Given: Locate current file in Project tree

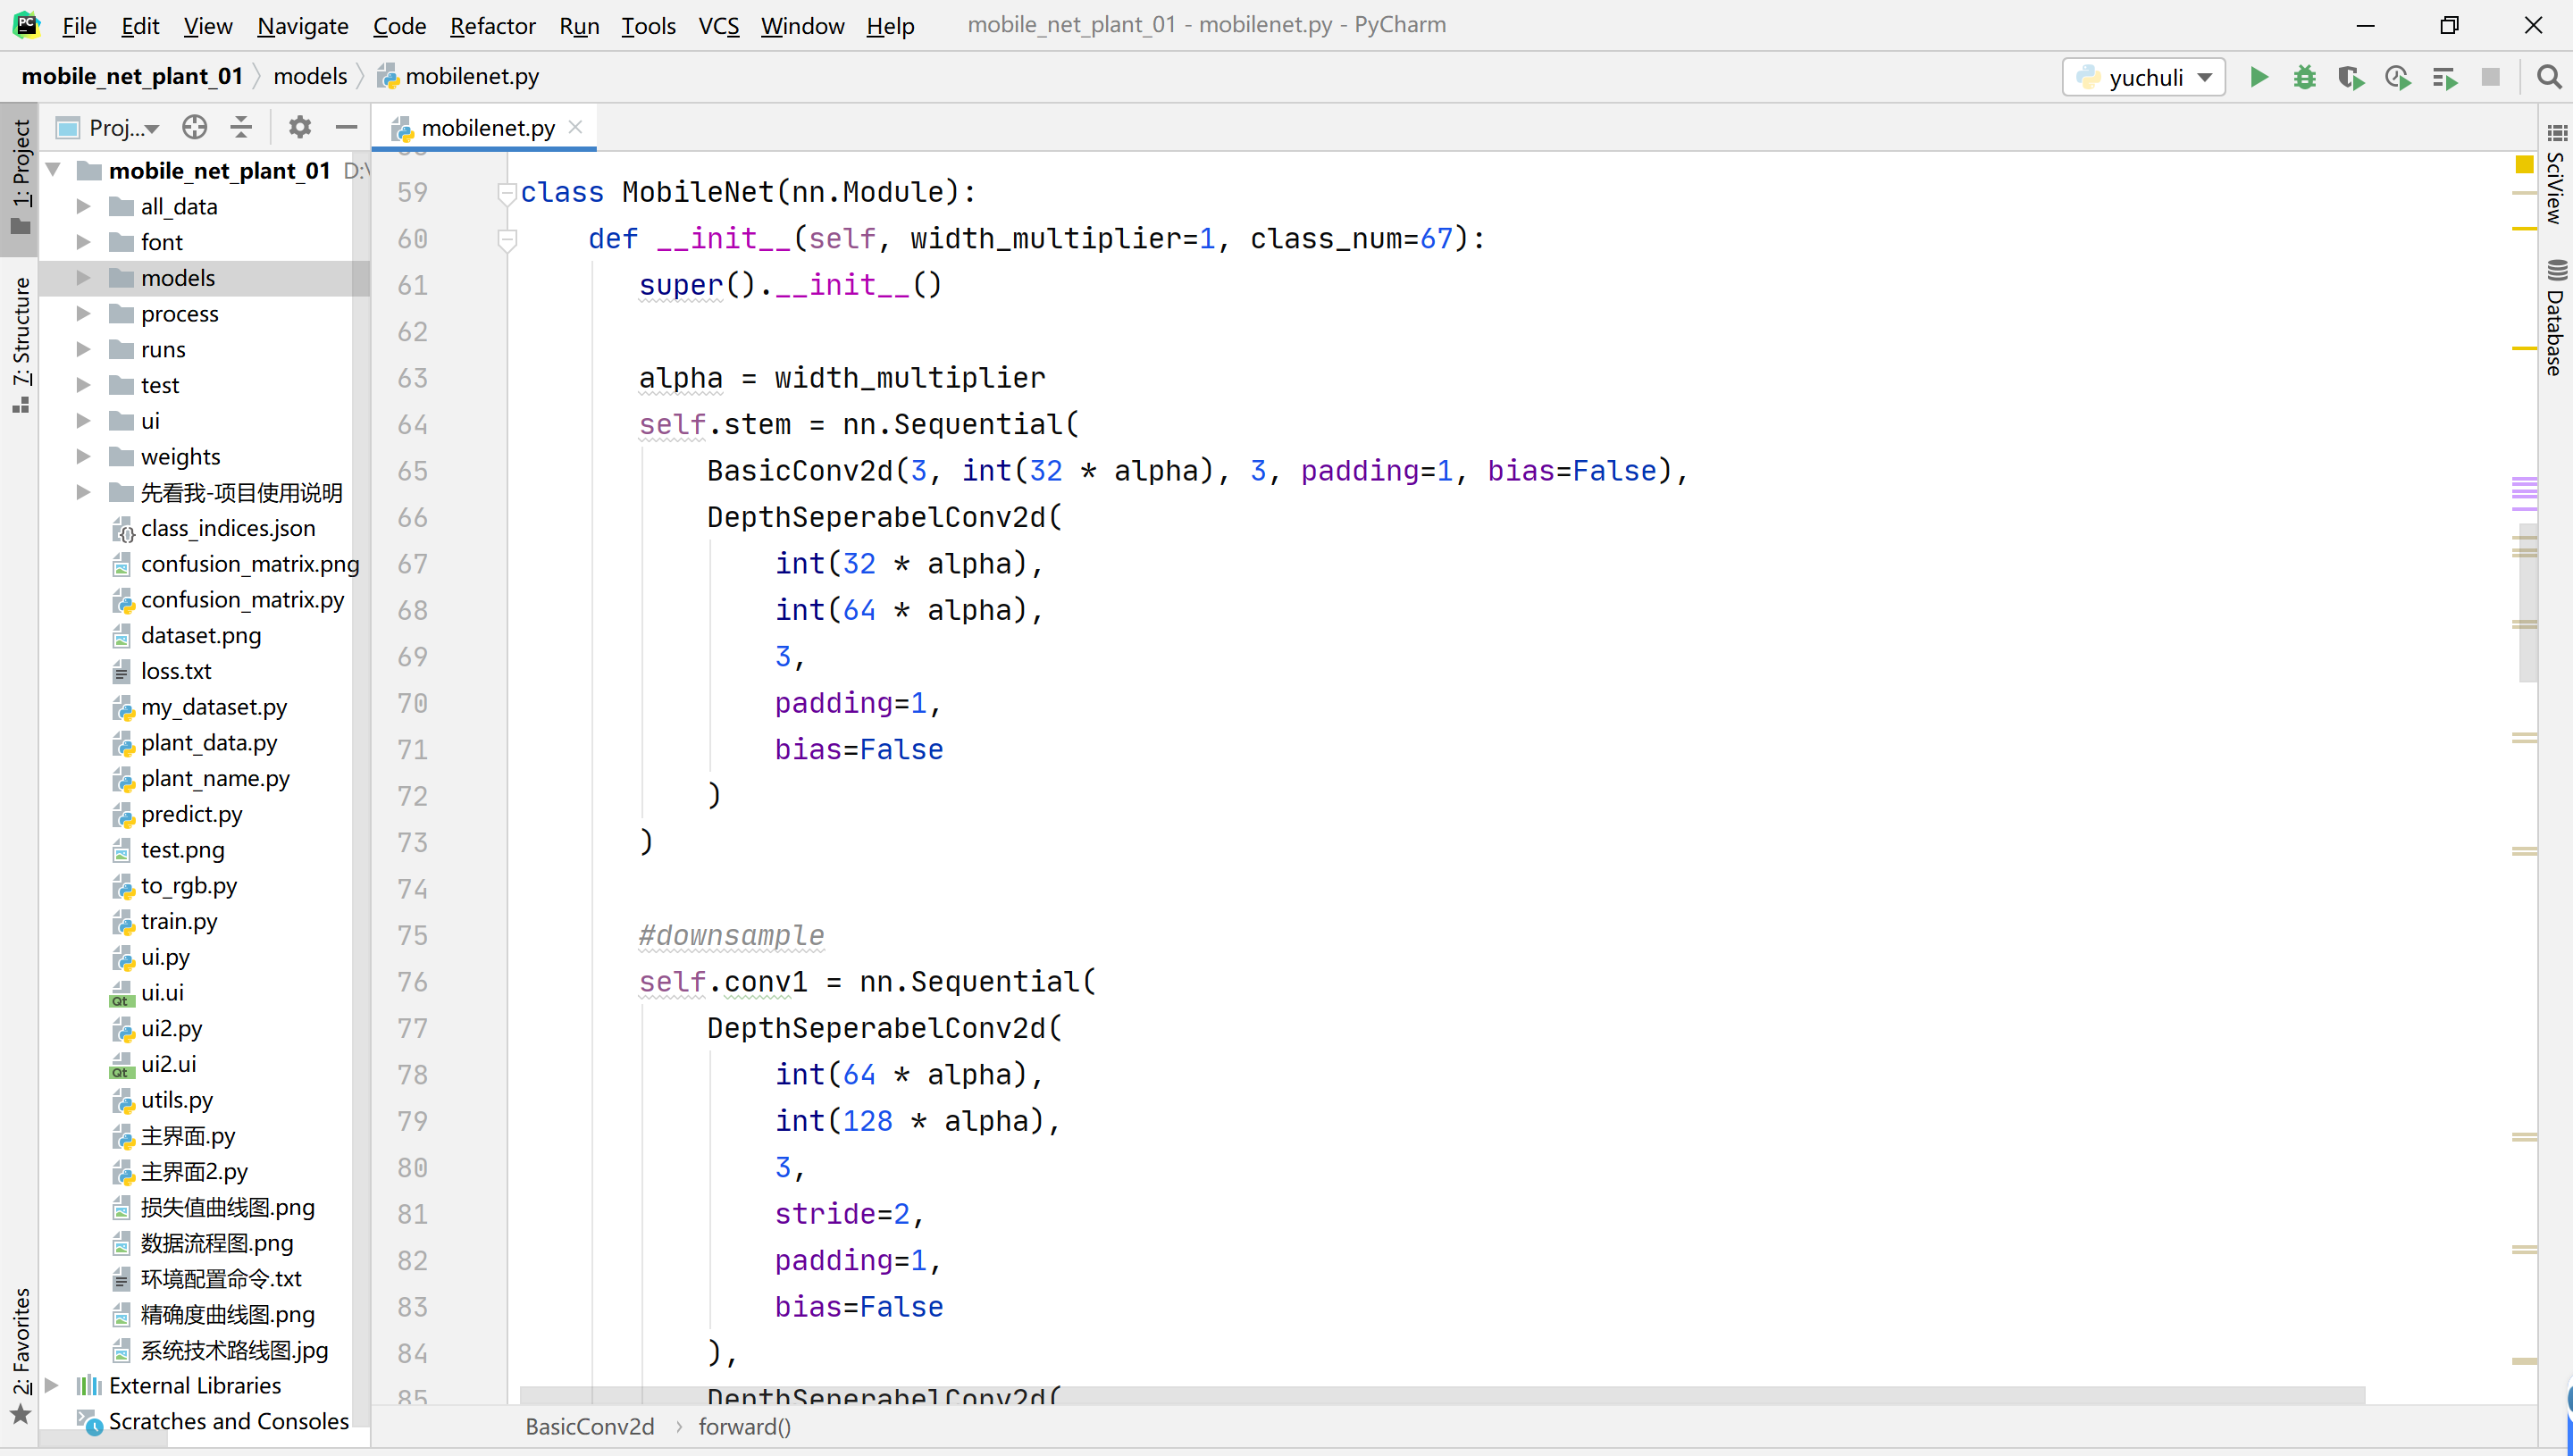Looking at the screenshot, I should point(195,127).
